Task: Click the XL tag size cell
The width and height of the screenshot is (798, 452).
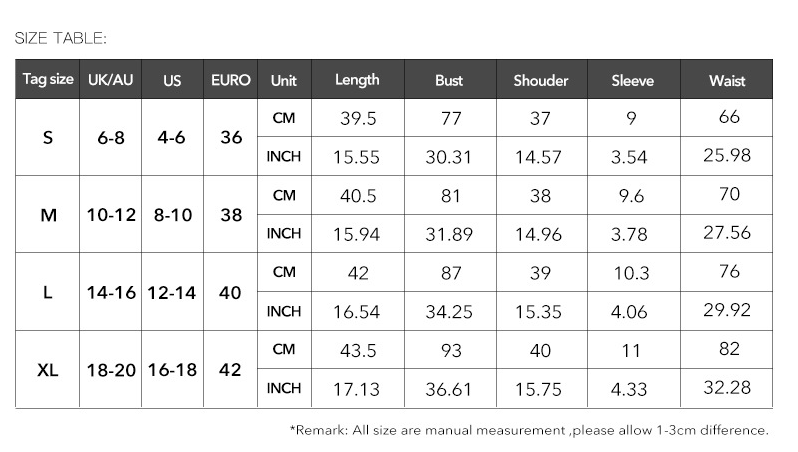Action: coord(48,370)
